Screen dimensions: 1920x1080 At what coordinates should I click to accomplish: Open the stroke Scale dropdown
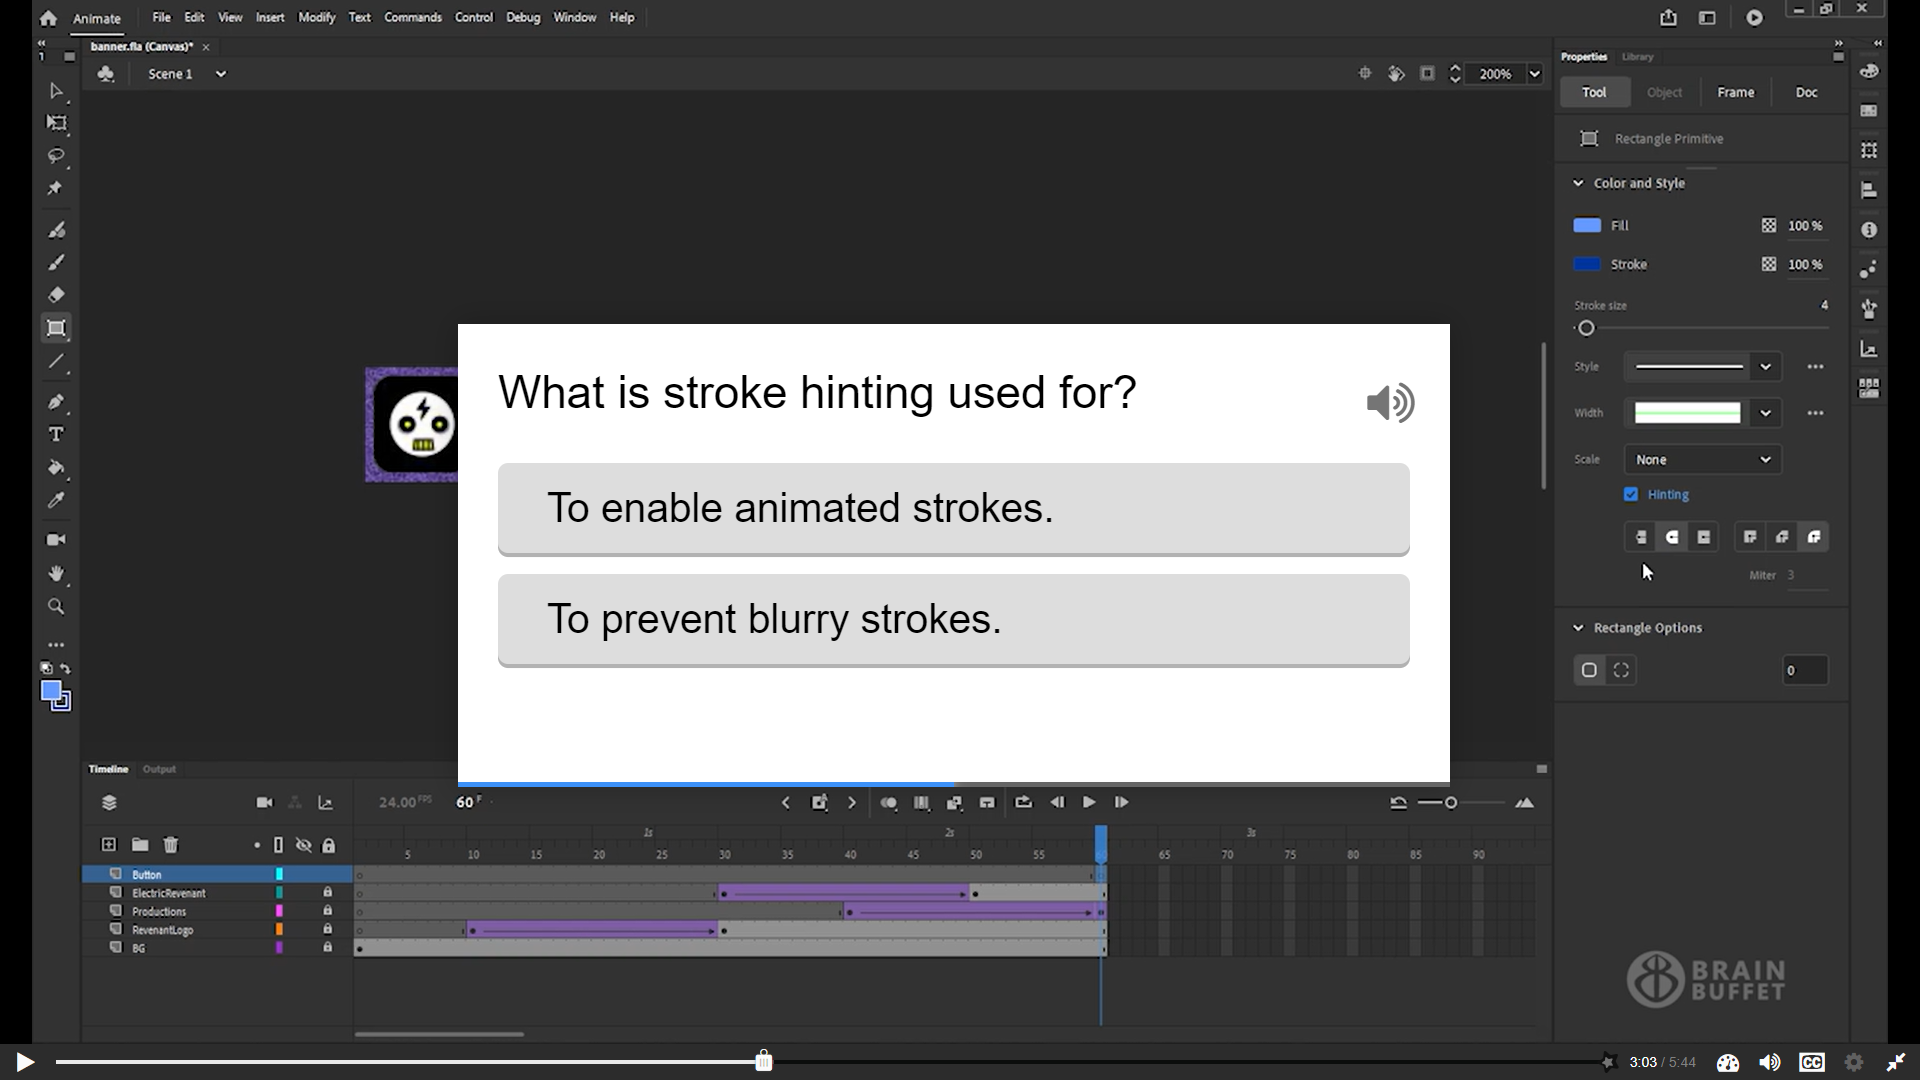click(x=1702, y=459)
